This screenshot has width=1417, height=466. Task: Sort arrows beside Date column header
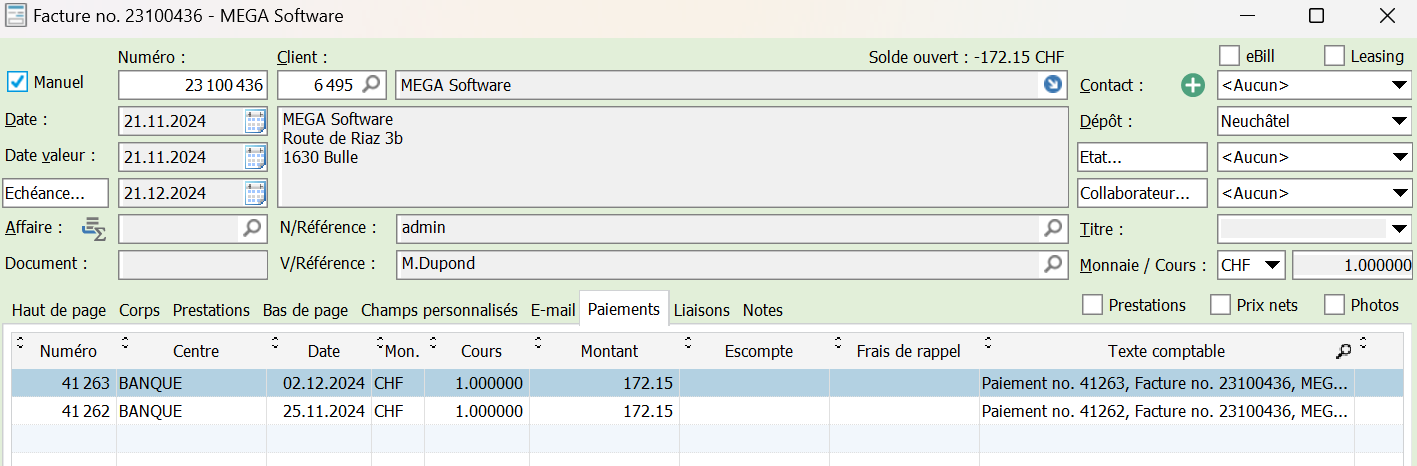point(274,343)
